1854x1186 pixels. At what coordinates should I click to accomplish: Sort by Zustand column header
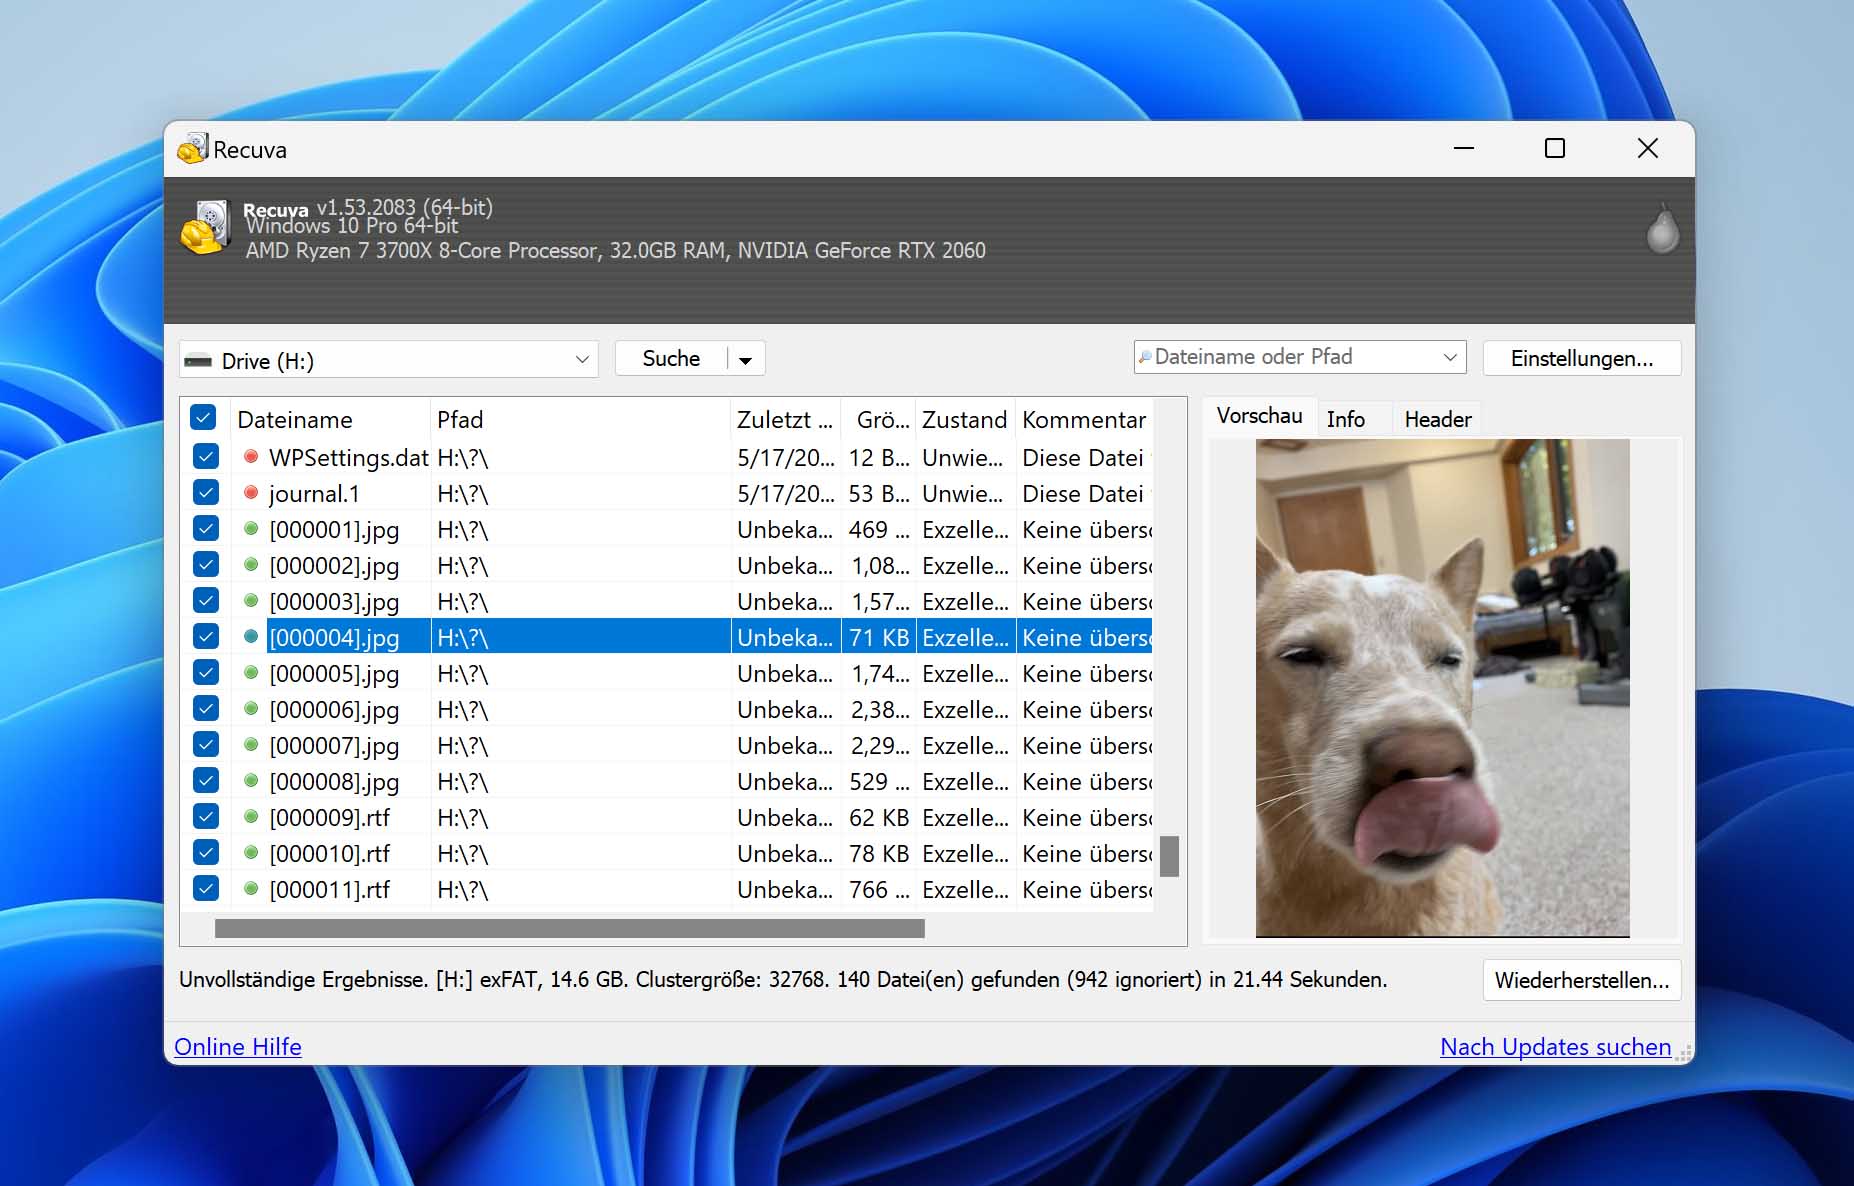point(965,420)
